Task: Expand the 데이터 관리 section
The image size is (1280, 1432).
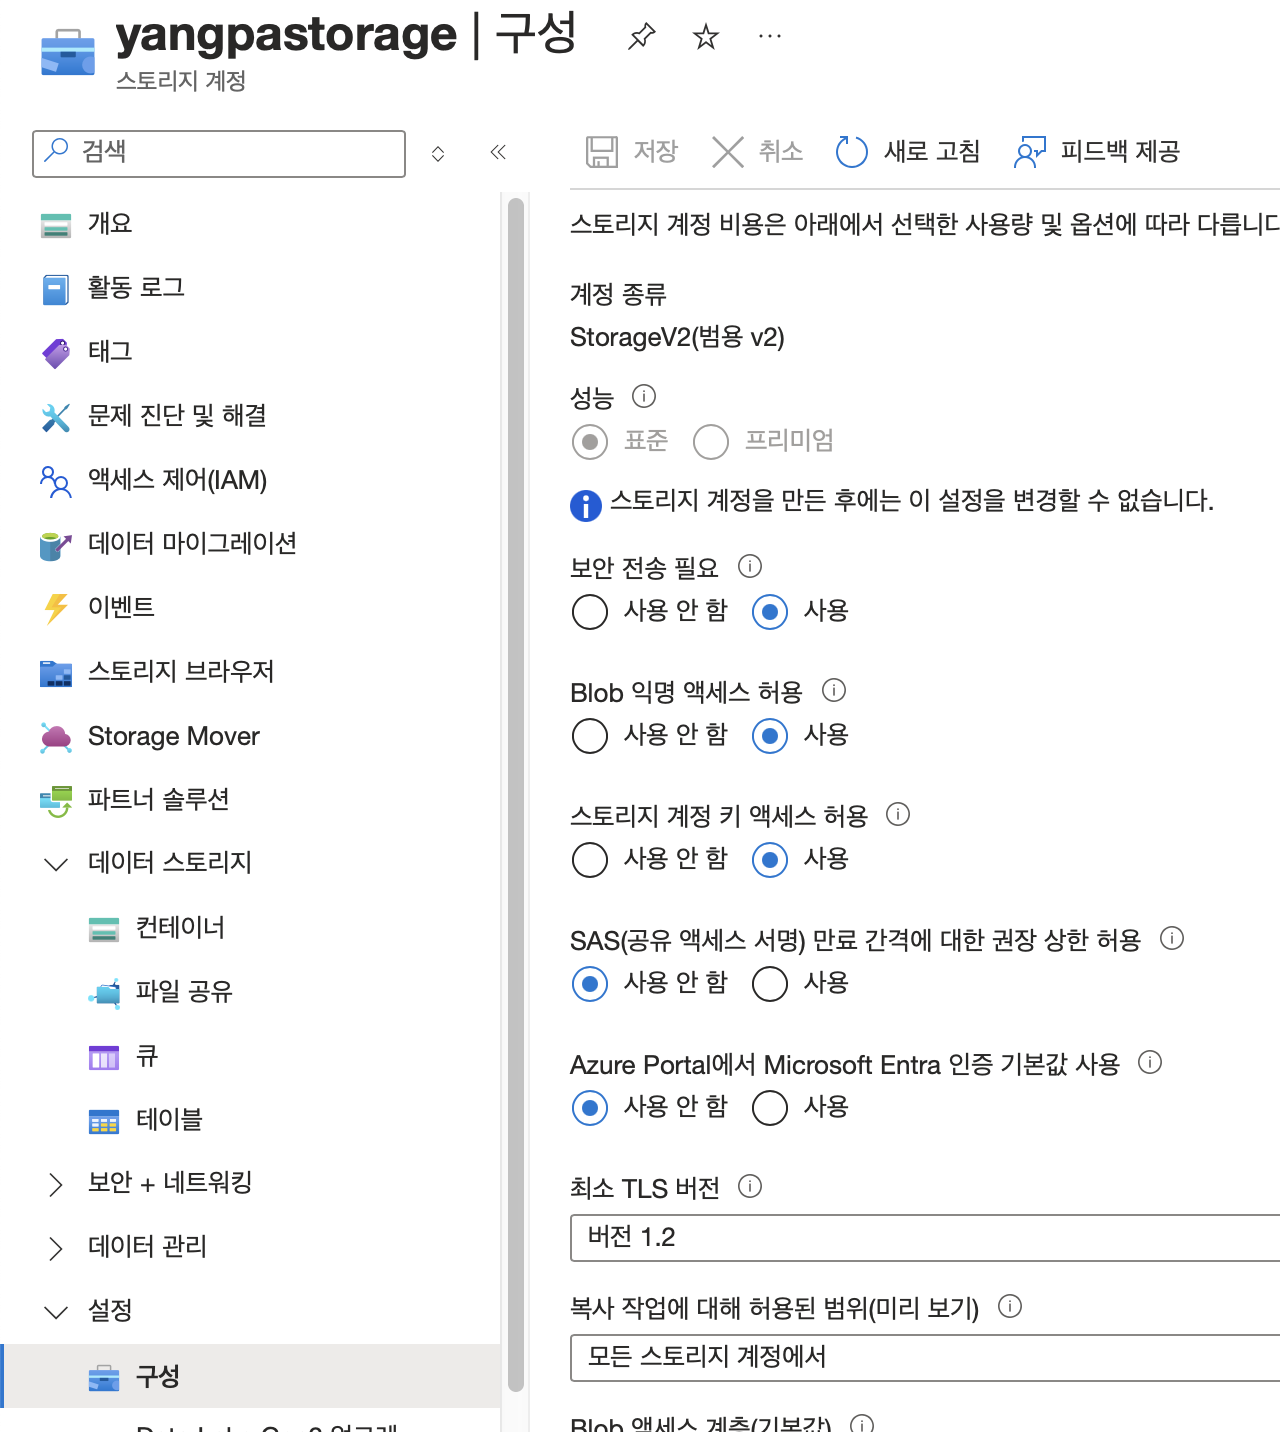Action: [56, 1248]
